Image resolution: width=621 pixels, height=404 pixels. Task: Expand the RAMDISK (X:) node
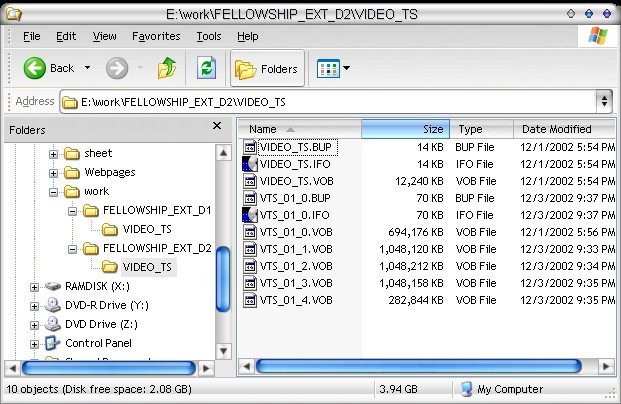tap(34, 287)
